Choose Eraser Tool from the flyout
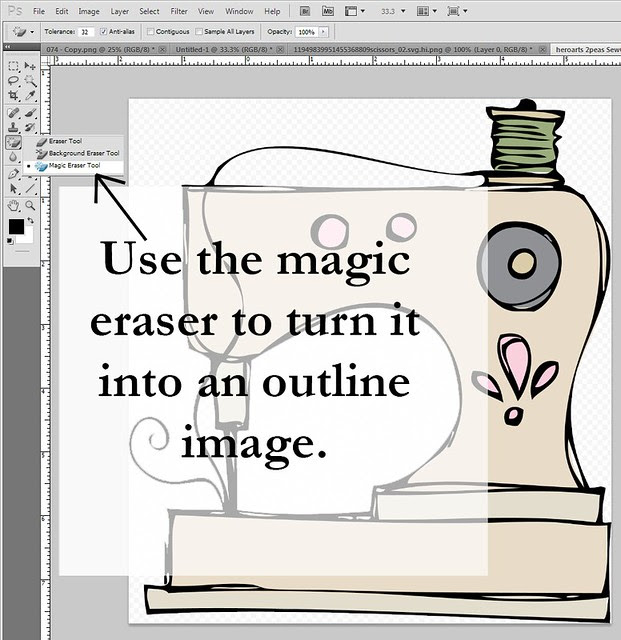Image resolution: width=621 pixels, height=640 pixels. [73, 141]
